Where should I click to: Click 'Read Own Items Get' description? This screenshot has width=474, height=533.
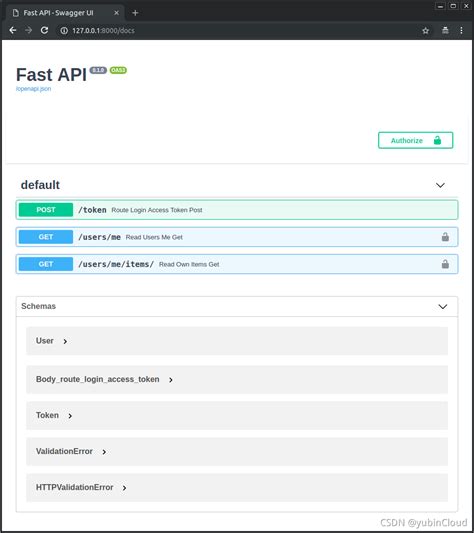(x=189, y=264)
